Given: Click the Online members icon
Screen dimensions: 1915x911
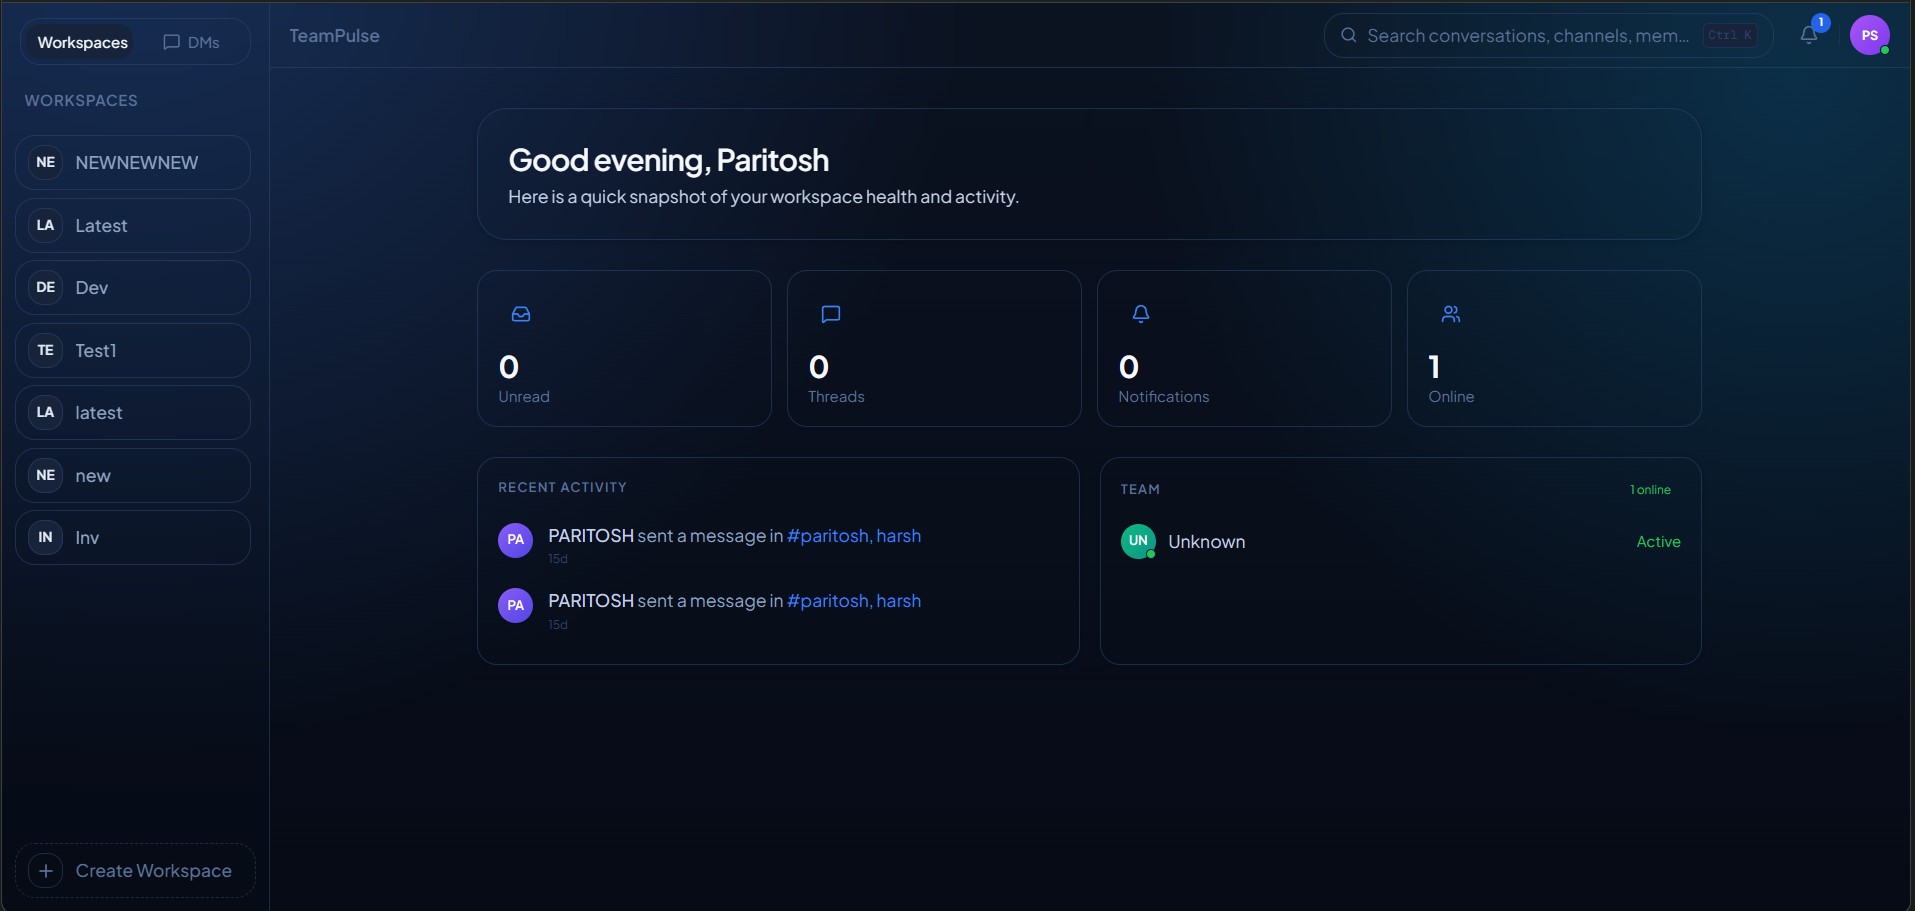Looking at the screenshot, I should 1451,314.
